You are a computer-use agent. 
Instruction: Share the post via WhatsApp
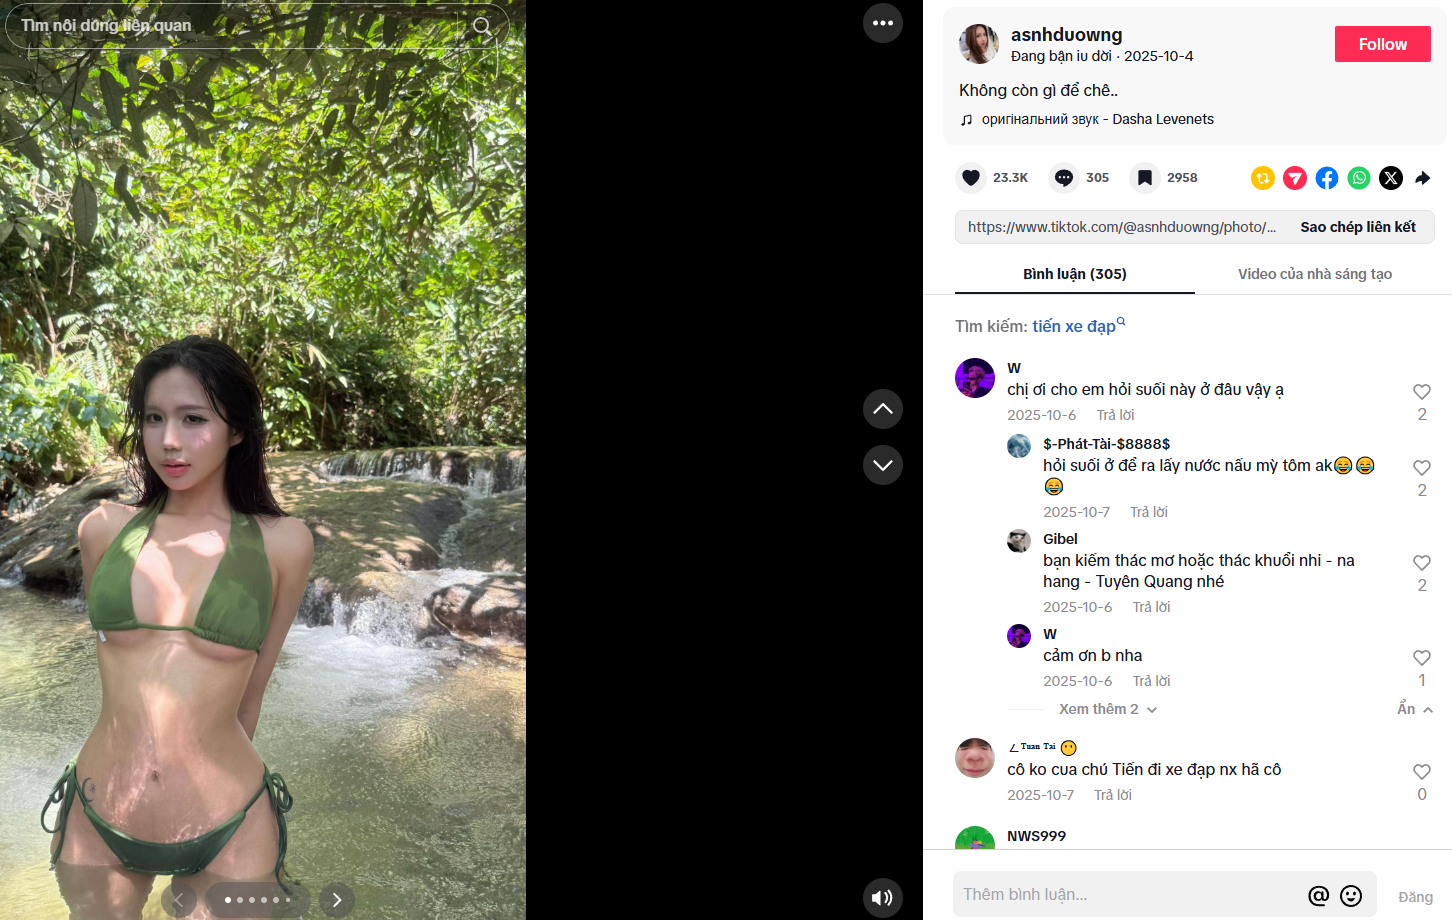tap(1359, 178)
